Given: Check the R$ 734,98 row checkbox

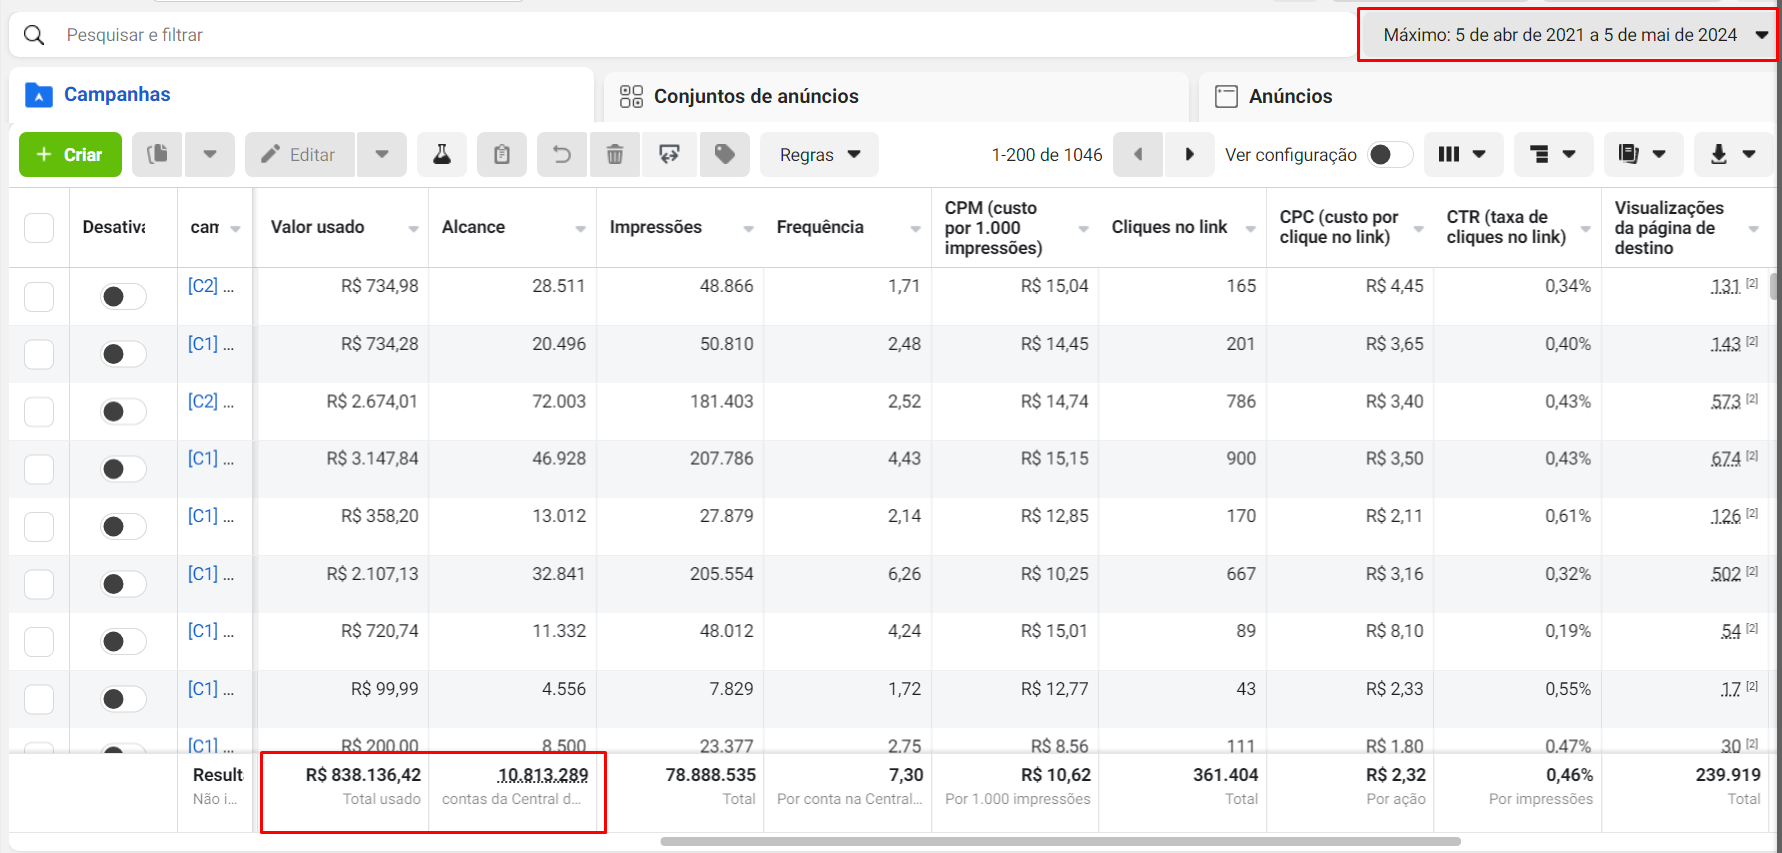Looking at the screenshot, I should coord(39,297).
